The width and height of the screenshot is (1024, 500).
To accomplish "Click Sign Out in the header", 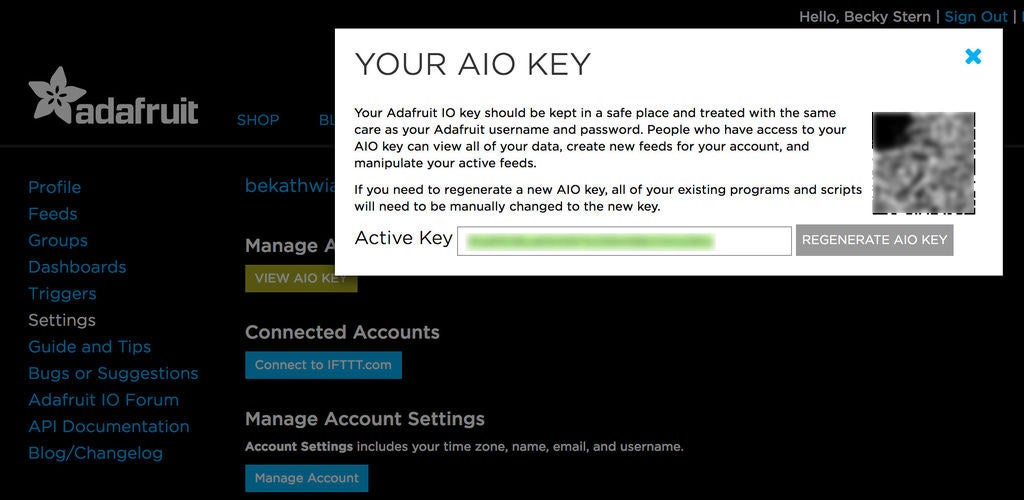I will coord(976,17).
